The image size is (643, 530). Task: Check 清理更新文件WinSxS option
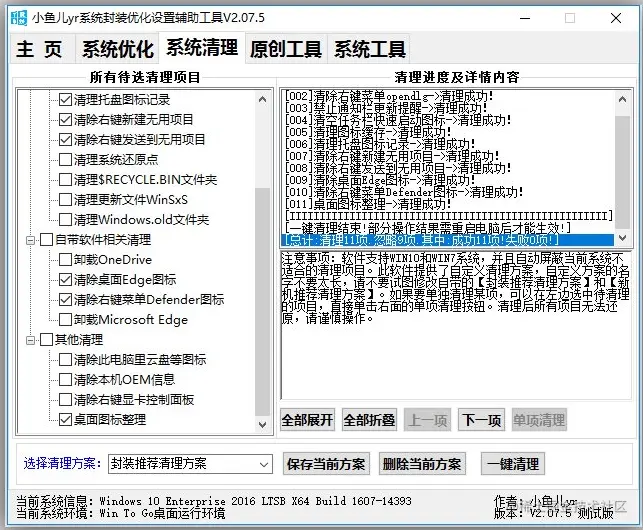pyautogui.click(x=66, y=199)
